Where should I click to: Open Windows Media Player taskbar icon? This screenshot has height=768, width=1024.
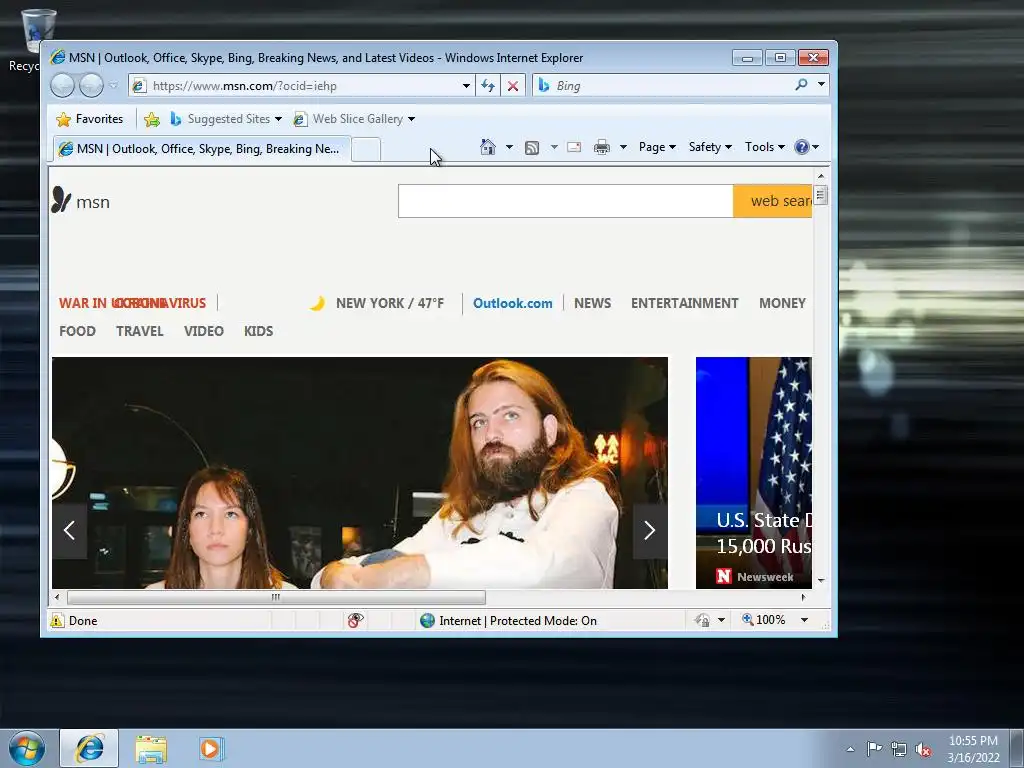[x=210, y=748]
